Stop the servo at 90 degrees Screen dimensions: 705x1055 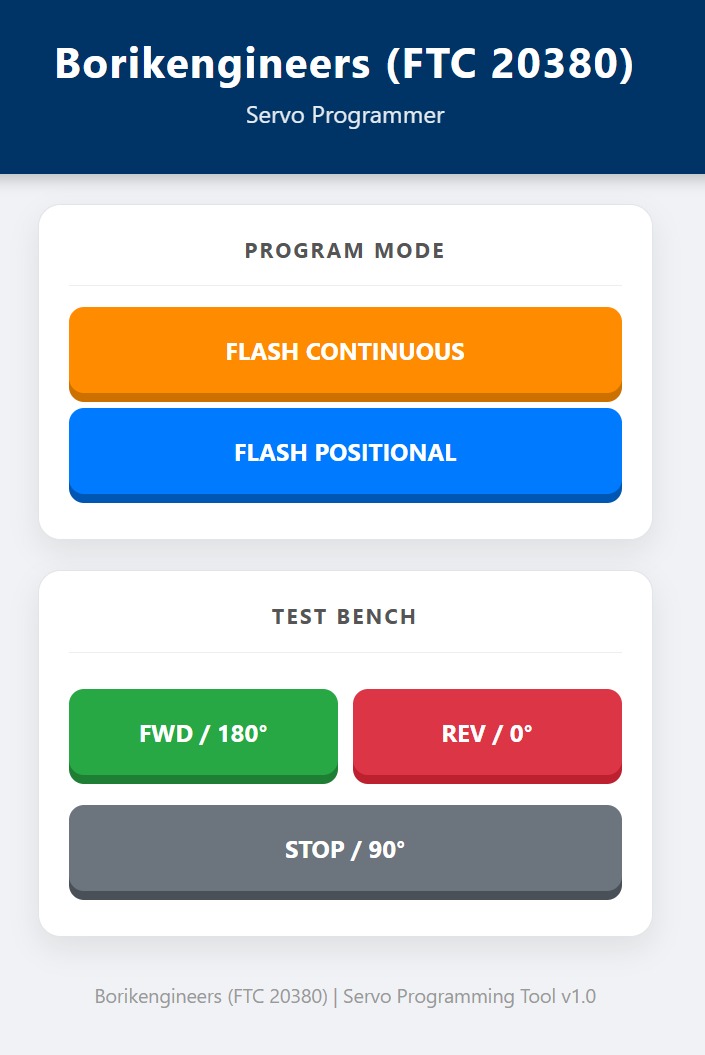pos(345,850)
